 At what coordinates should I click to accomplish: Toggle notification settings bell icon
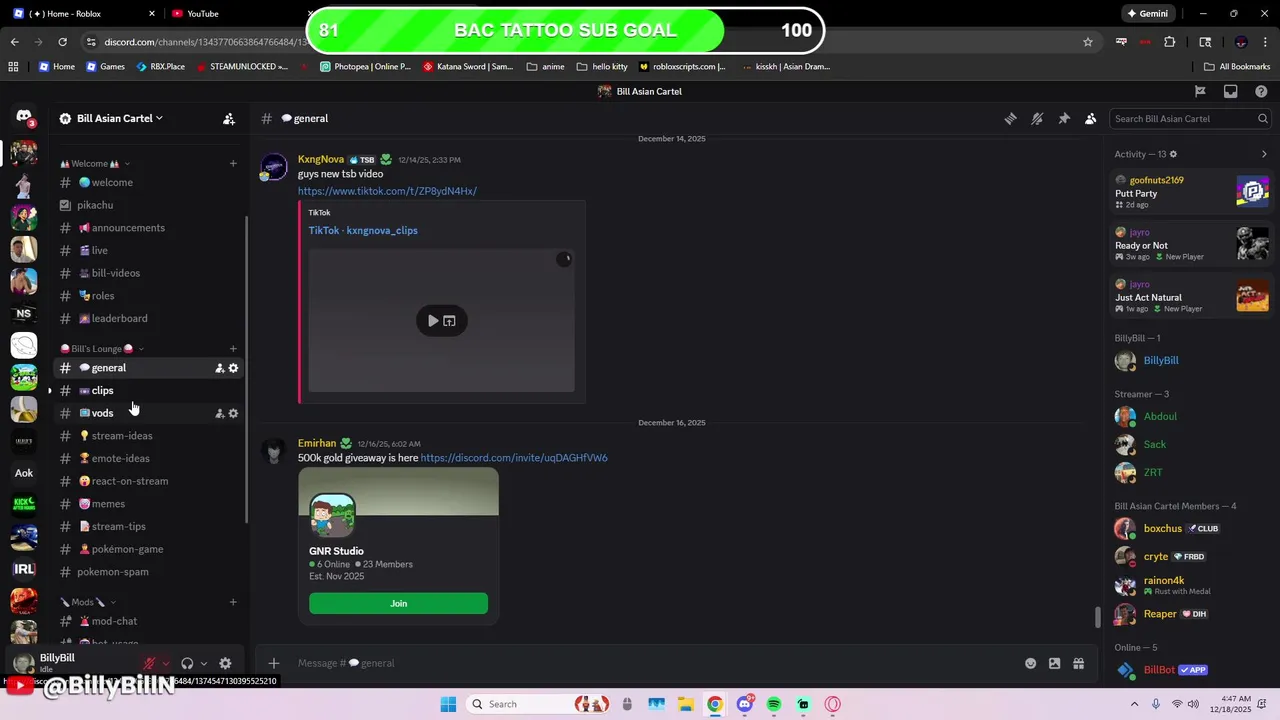coord(1037,118)
